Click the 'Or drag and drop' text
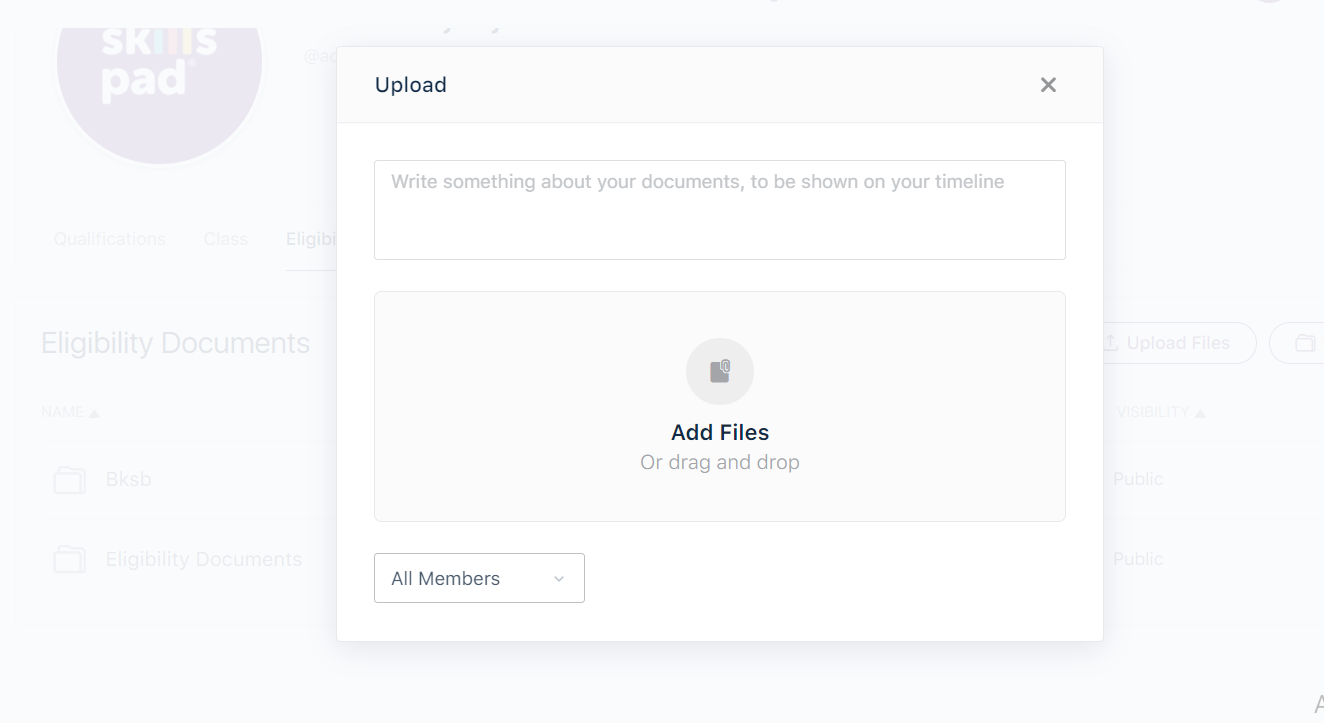 [720, 462]
